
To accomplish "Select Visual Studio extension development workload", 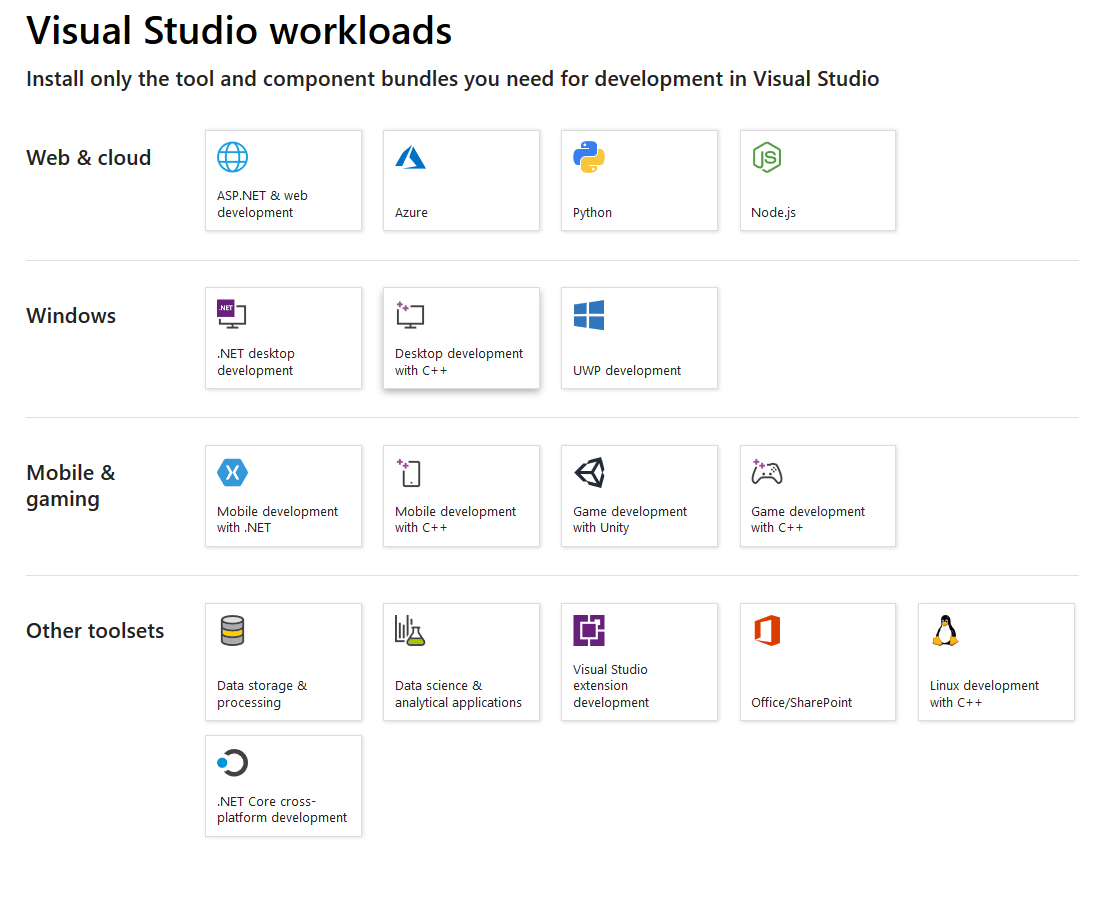I will 639,662.
